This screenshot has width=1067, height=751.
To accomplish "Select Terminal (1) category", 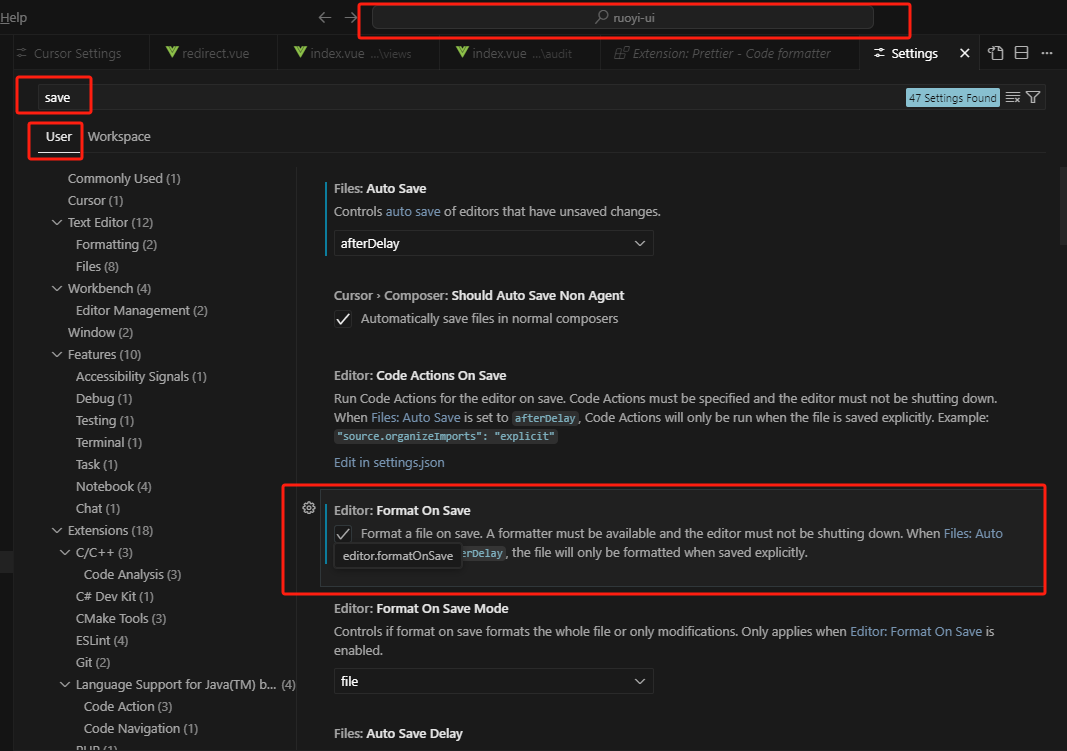I will pyautogui.click(x=109, y=442).
